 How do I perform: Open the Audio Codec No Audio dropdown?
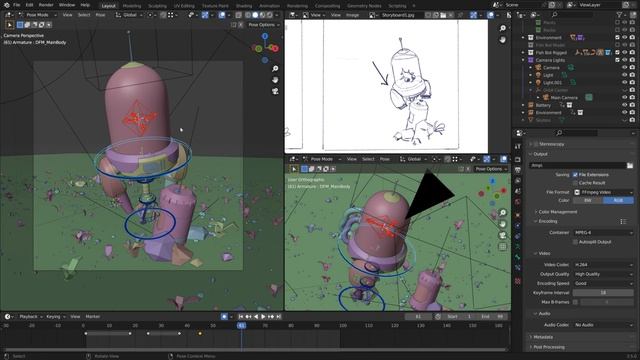(x=604, y=325)
